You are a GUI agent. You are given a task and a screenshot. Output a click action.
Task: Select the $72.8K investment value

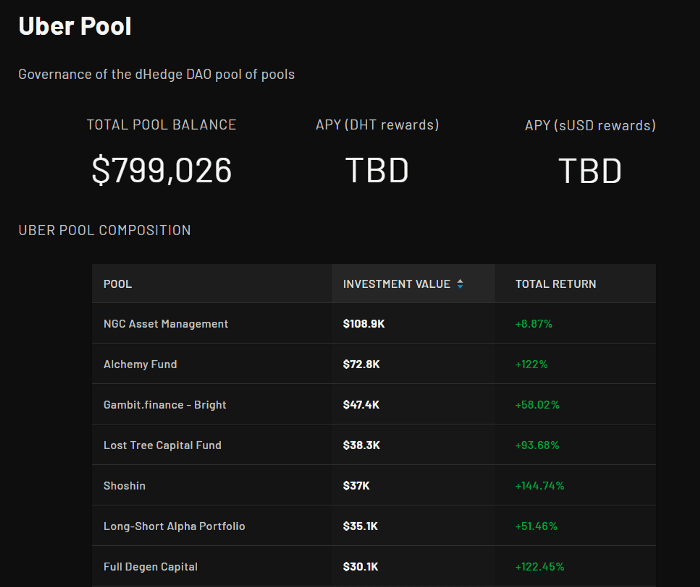click(361, 364)
